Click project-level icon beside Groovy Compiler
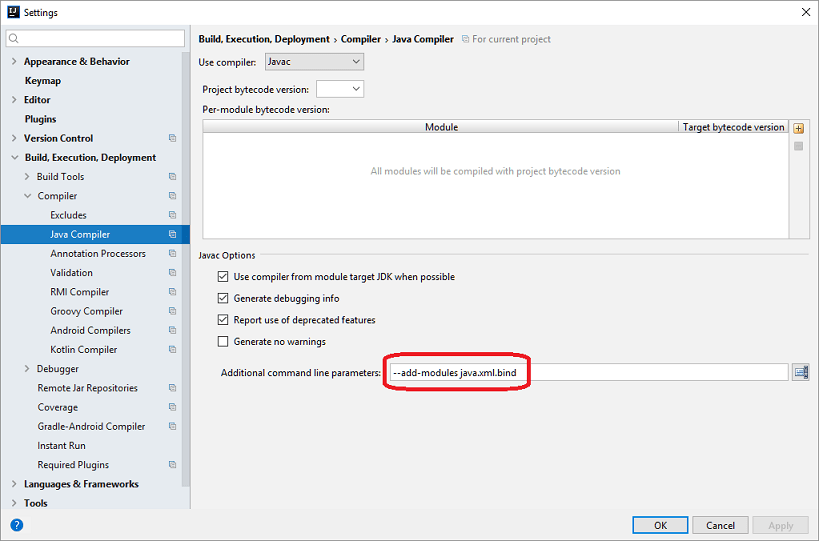The image size is (819, 541). coord(172,311)
